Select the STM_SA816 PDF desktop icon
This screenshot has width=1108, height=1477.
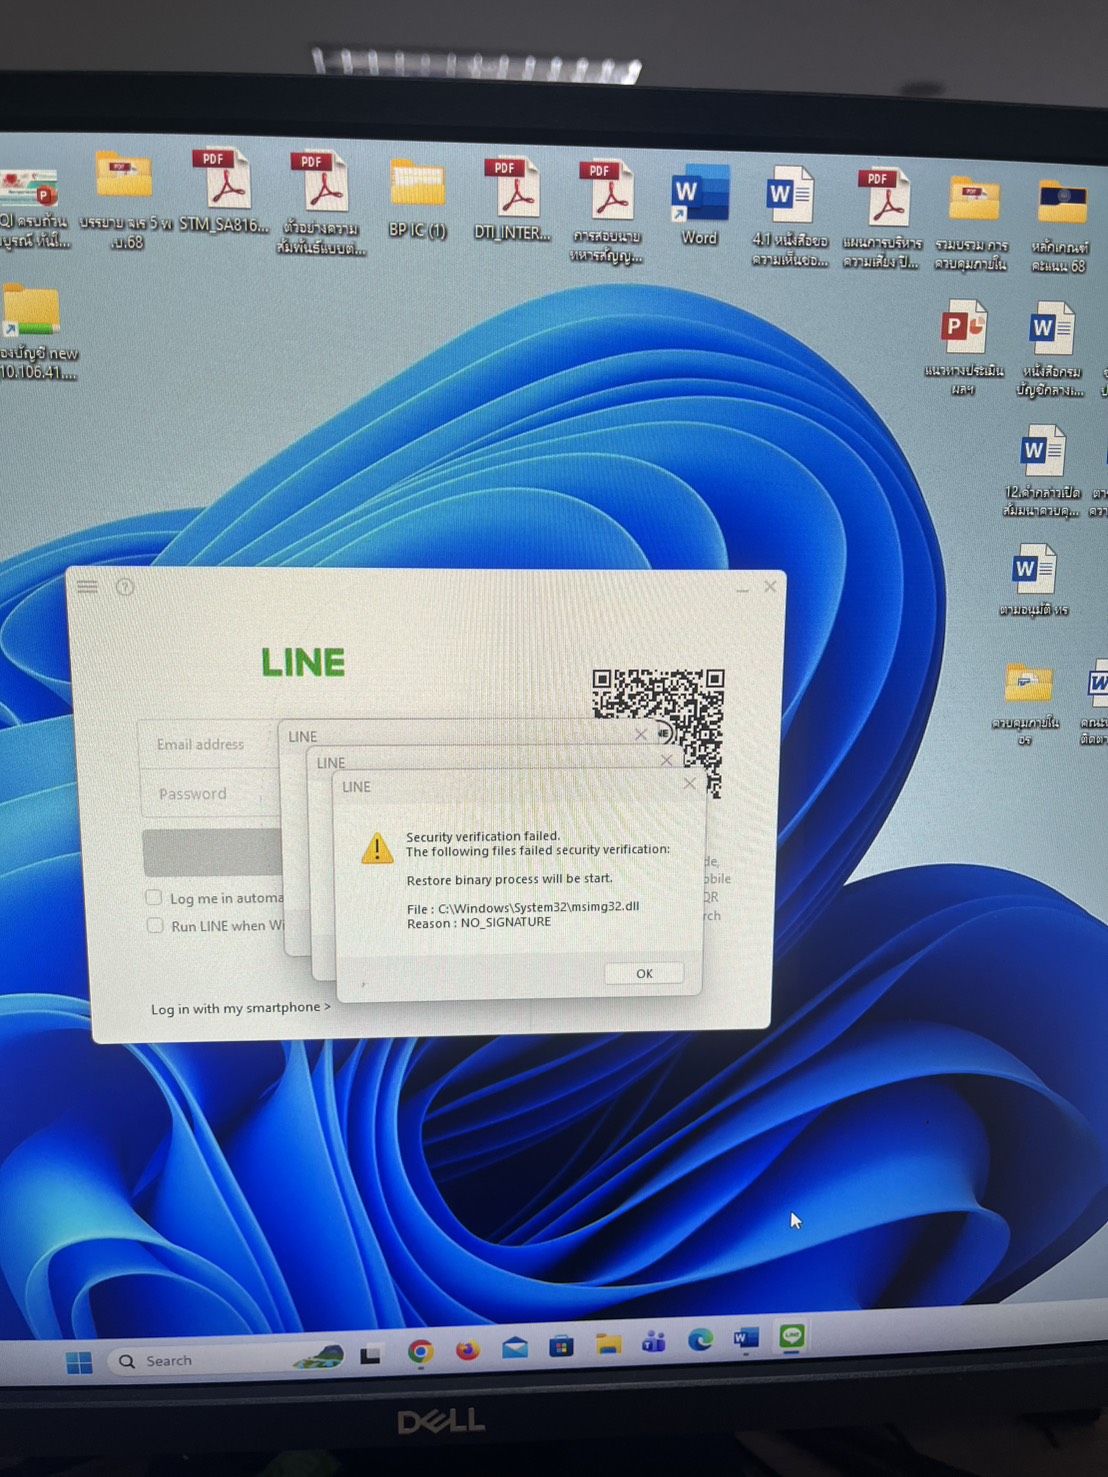coord(224,190)
